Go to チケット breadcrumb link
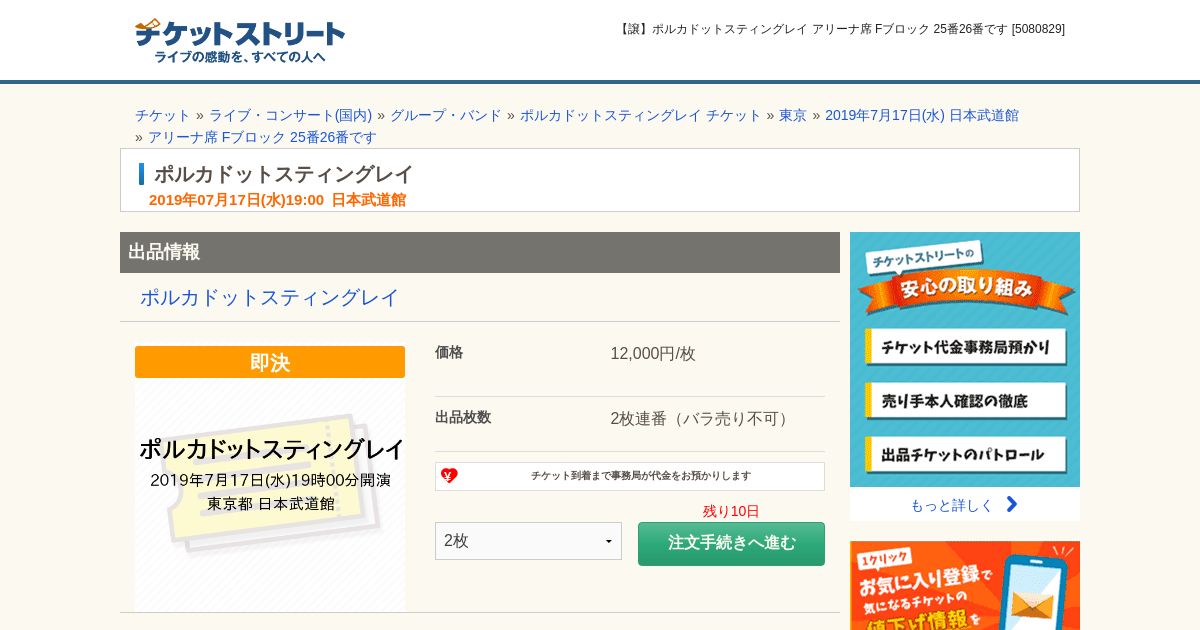 (162, 115)
